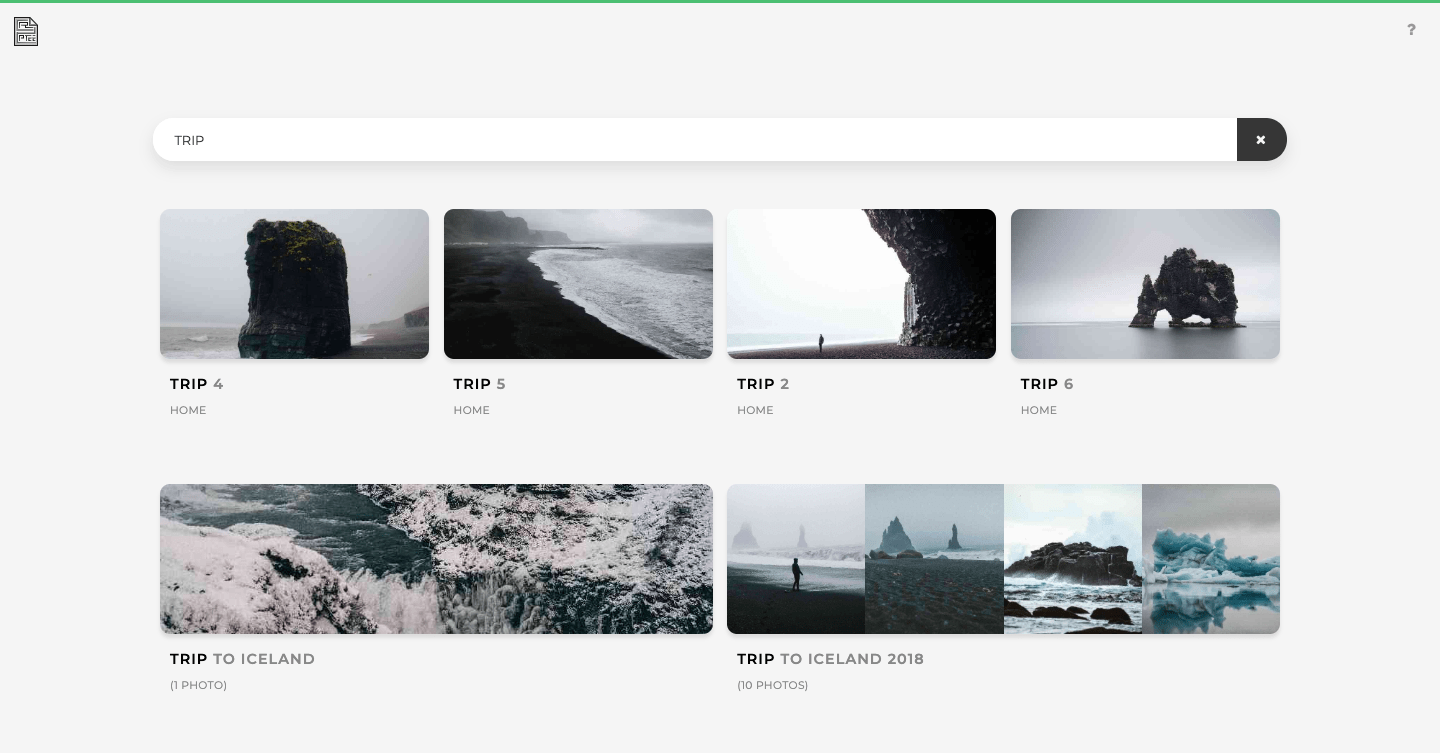Focus the search field containing TRIP
Screen dimensions: 1440x753
(x=695, y=140)
